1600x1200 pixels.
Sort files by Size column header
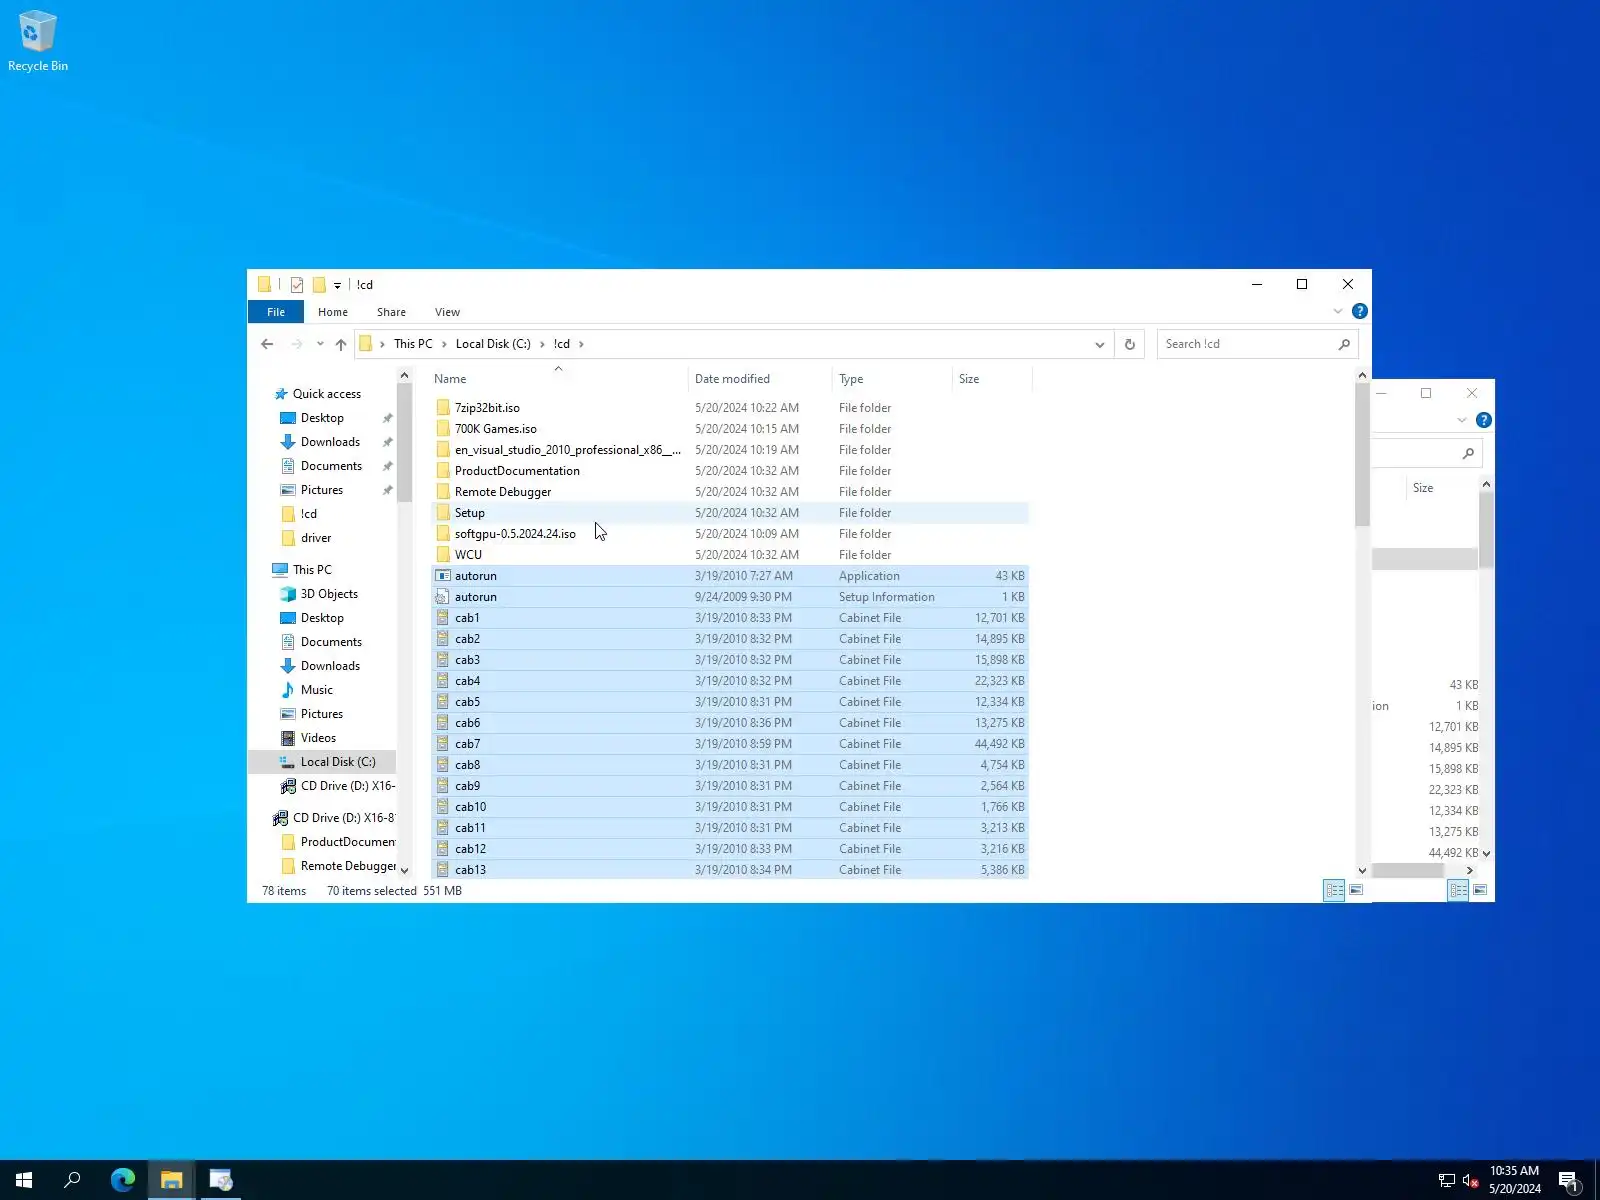pyautogui.click(x=992, y=379)
